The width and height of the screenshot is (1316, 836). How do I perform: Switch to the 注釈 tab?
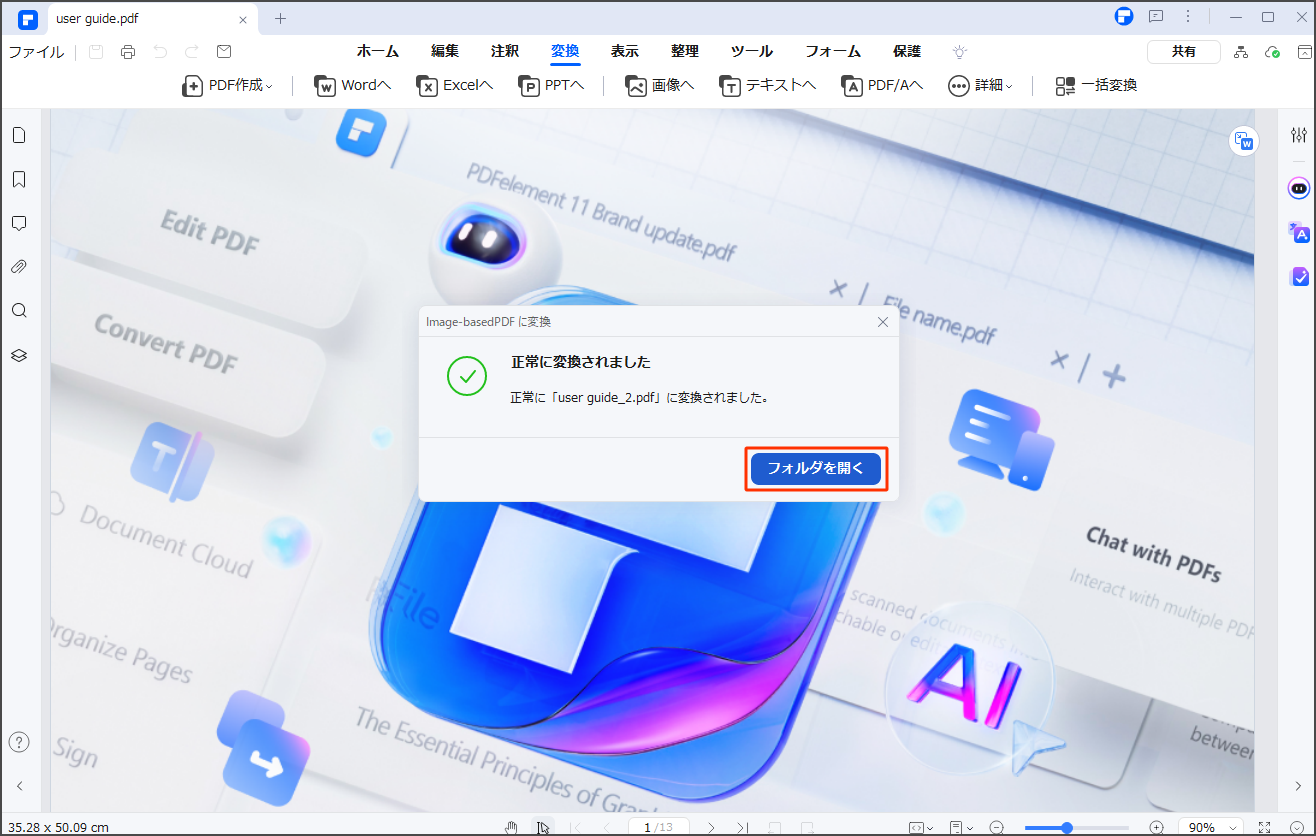(x=505, y=52)
